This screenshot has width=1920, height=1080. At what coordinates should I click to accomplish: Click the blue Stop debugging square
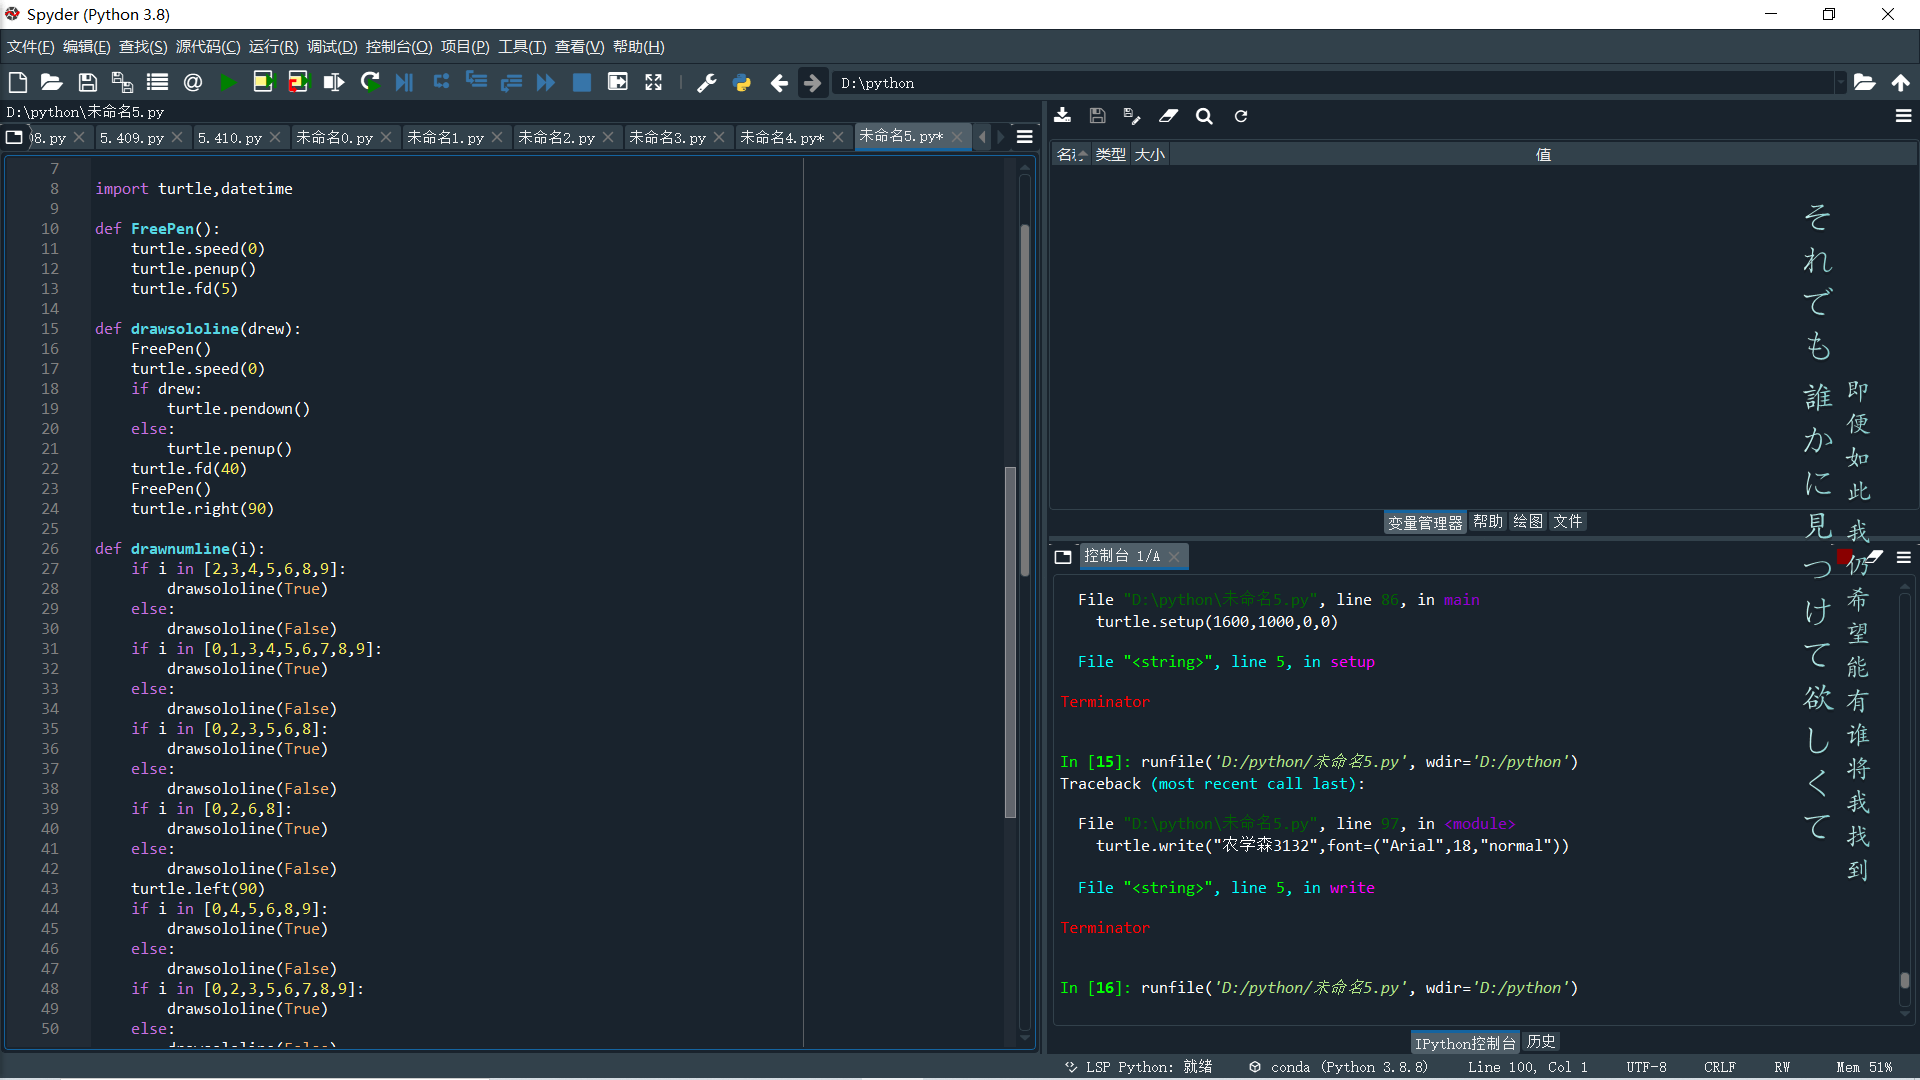(x=581, y=83)
